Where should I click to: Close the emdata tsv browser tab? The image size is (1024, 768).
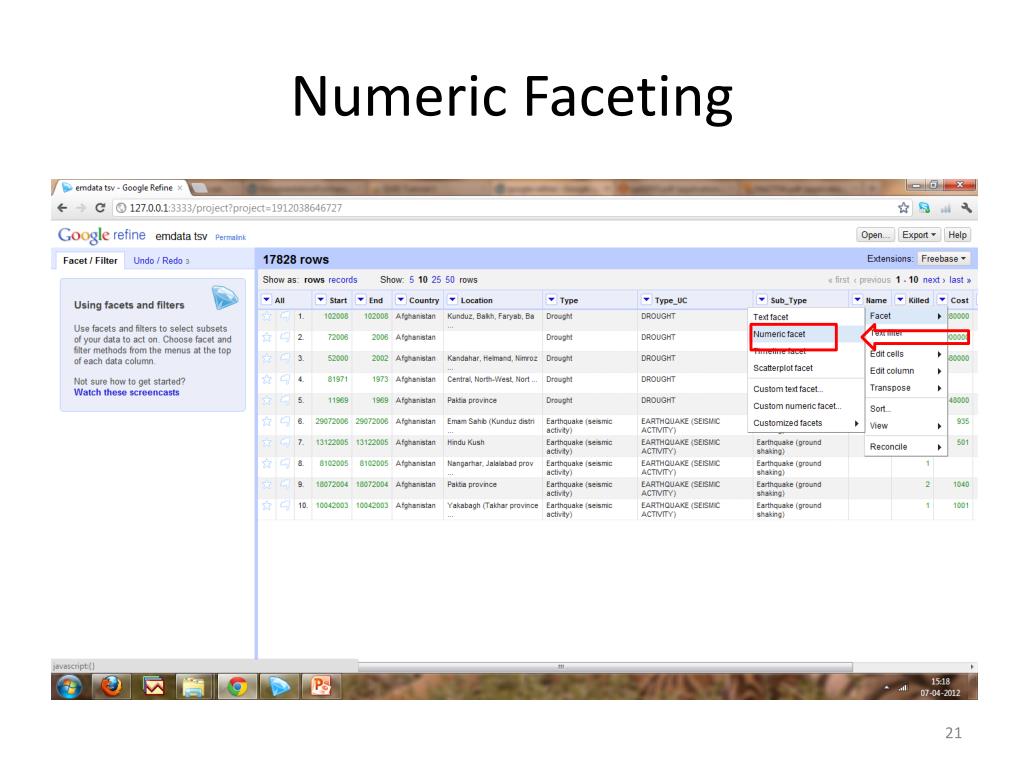(180, 188)
